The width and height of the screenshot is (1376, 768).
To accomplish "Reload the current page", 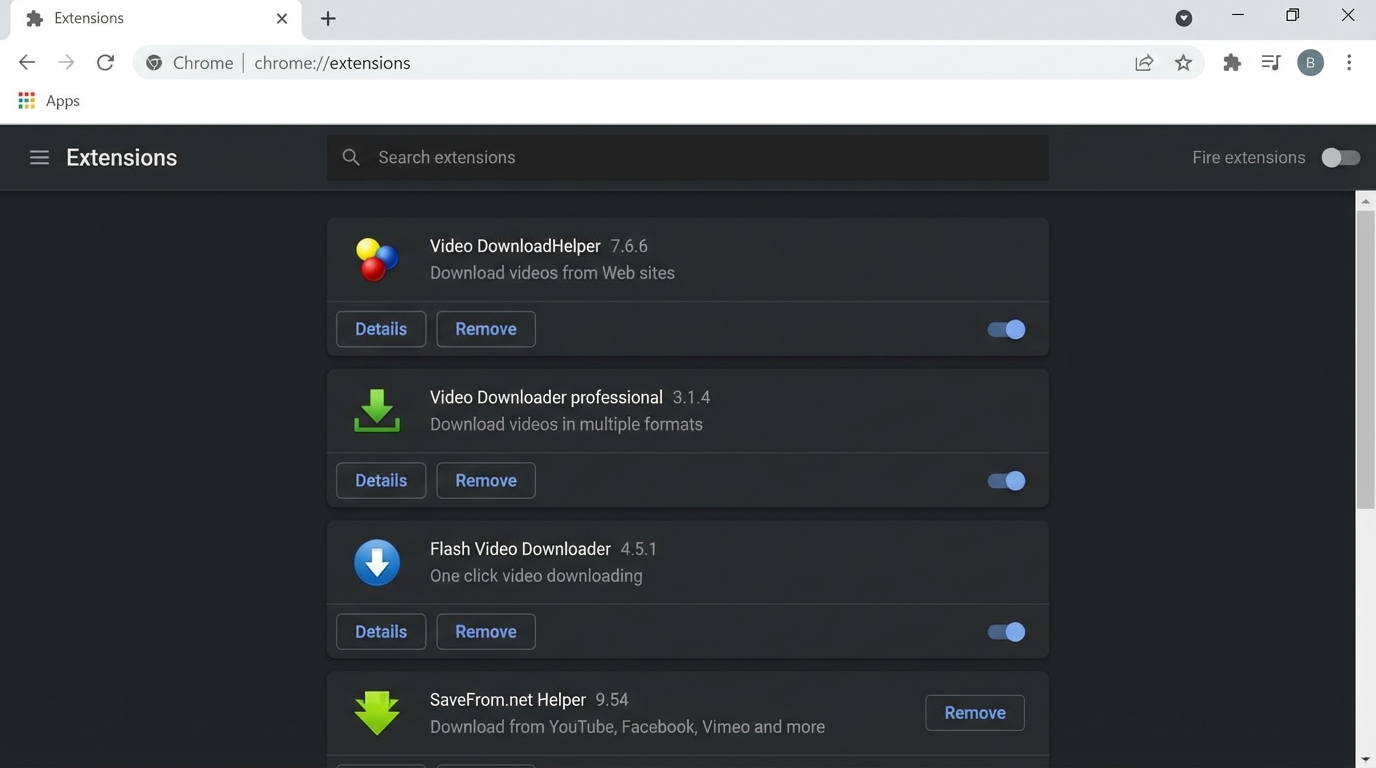I will [105, 61].
